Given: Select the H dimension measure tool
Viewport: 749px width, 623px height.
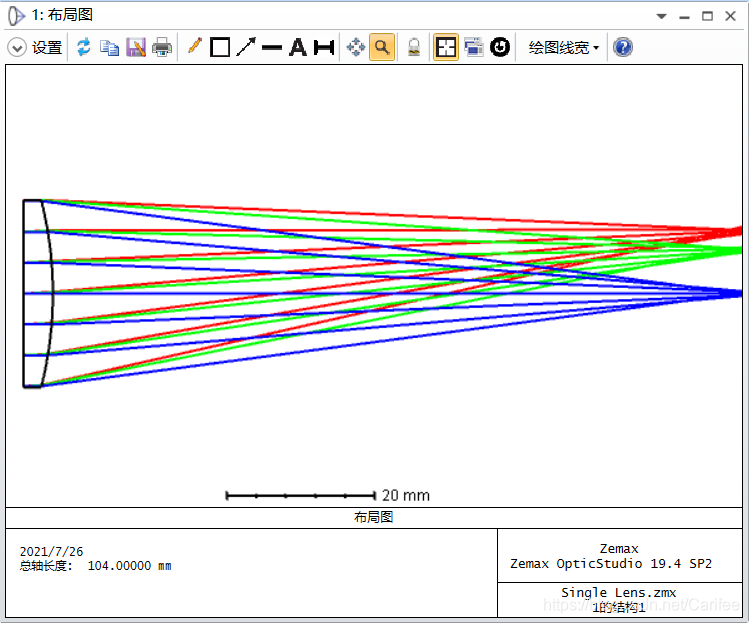Looking at the screenshot, I should pyautogui.click(x=324, y=47).
